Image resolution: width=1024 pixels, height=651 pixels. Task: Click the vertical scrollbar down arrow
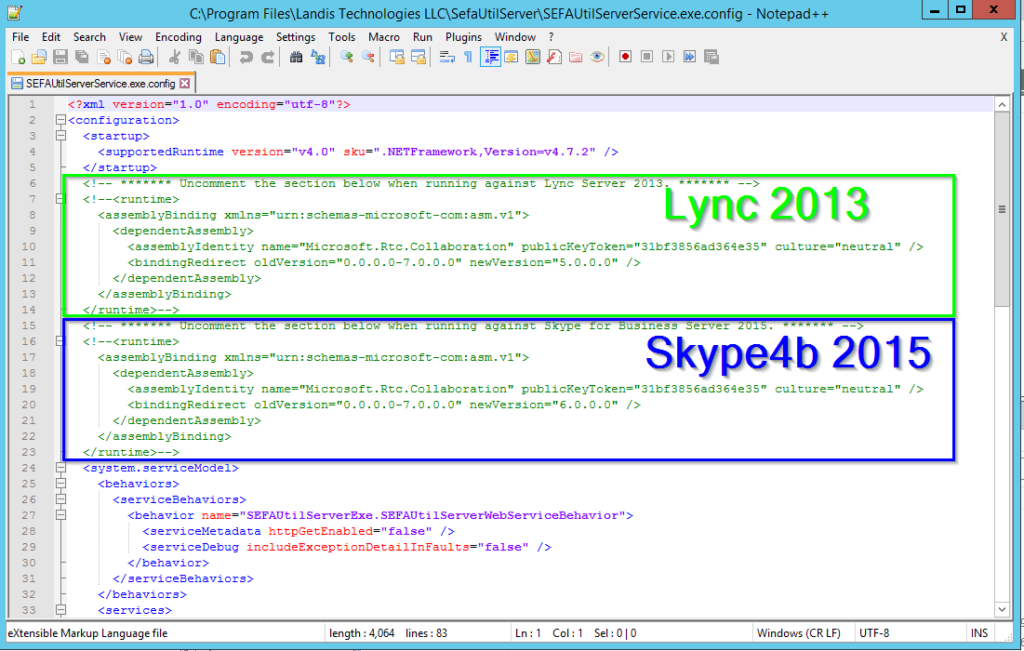tap(1002, 609)
